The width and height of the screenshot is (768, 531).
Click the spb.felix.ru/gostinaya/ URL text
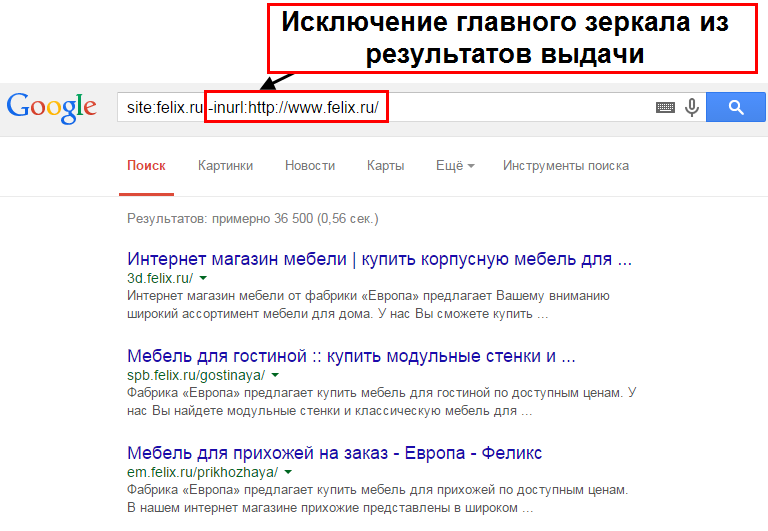(196, 375)
